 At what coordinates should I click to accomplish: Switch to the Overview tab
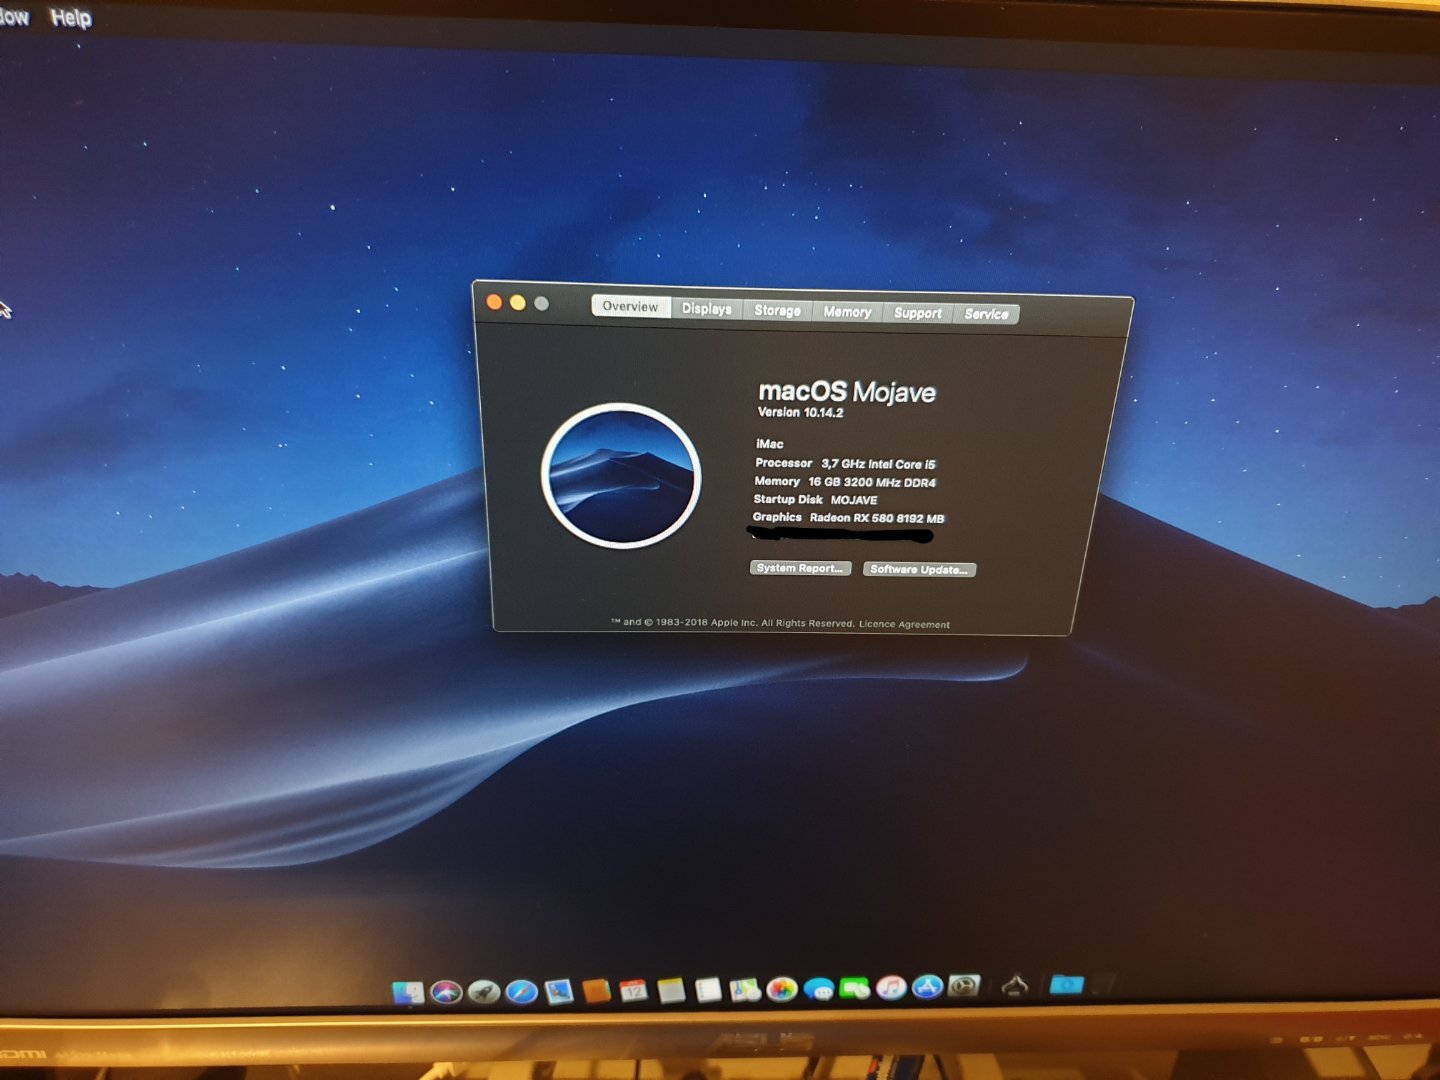630,307
